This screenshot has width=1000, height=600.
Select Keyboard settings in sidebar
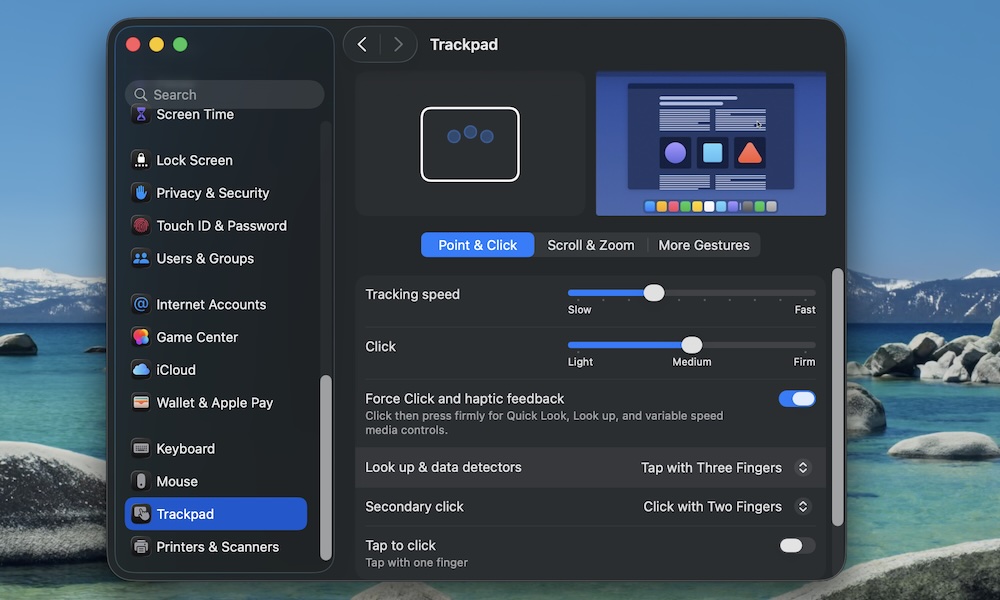pyautogui.click(x=186, y=448)
